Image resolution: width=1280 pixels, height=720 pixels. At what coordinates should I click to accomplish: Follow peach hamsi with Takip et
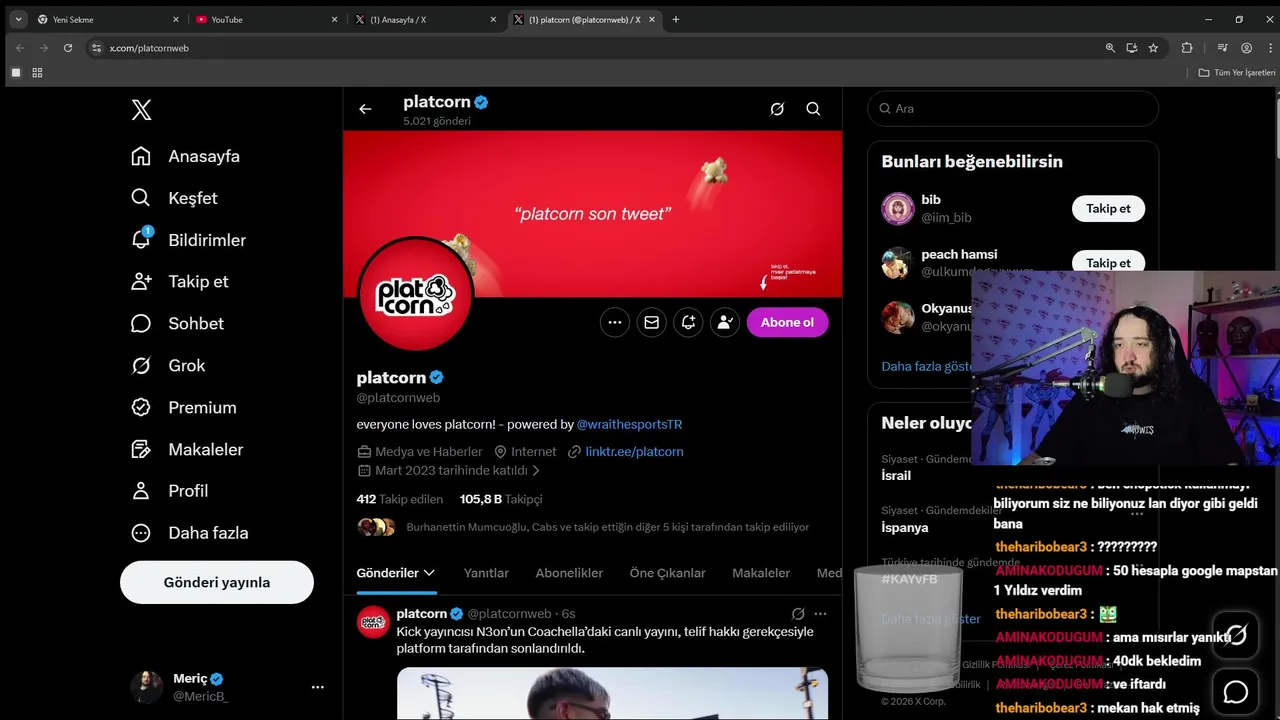click(1108, 262)
